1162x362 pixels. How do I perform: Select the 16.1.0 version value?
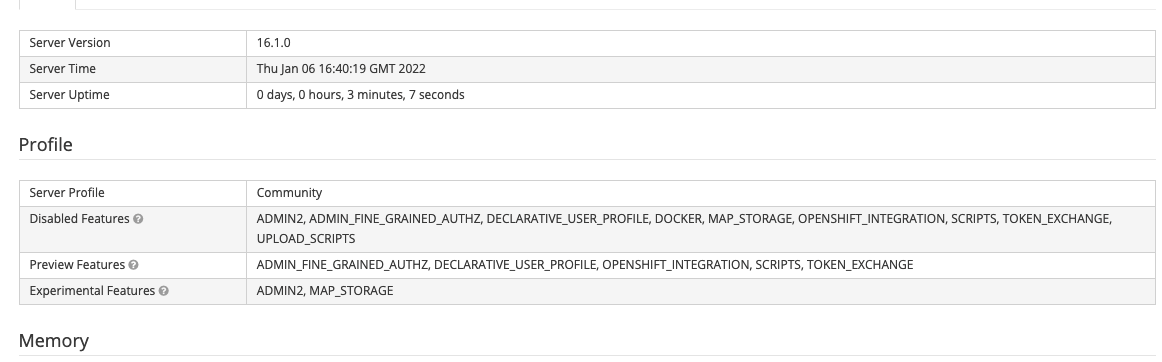[x=273, y=43]
